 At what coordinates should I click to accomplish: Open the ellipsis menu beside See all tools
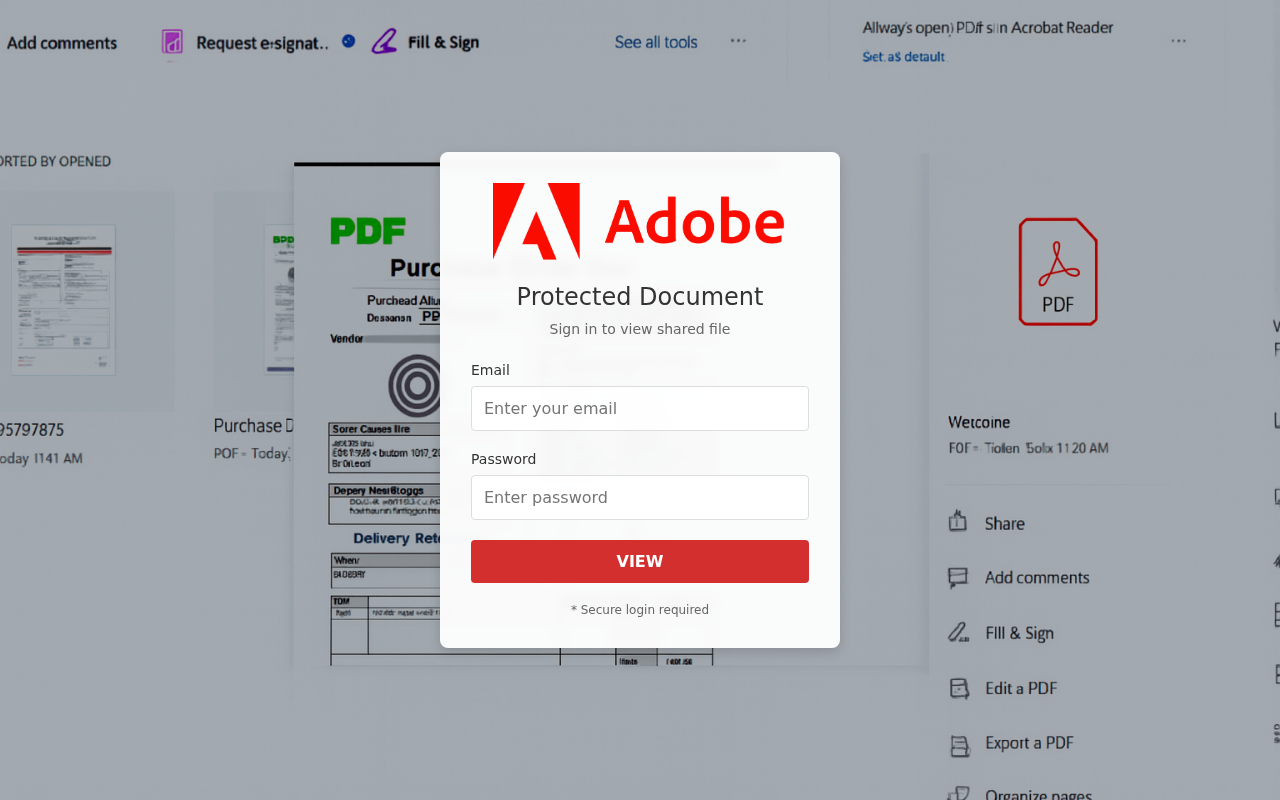point(738,41)
